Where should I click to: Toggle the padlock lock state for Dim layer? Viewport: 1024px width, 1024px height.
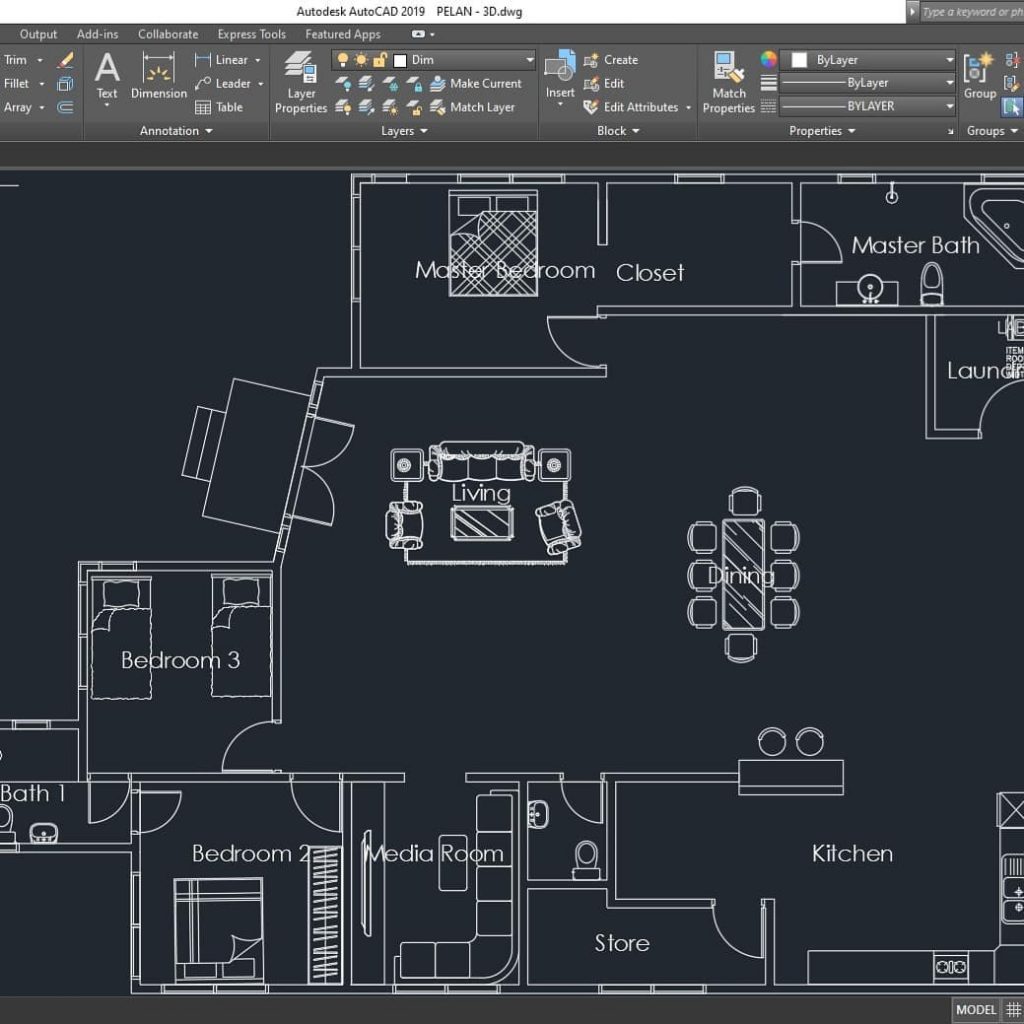(x=380, y=60)
